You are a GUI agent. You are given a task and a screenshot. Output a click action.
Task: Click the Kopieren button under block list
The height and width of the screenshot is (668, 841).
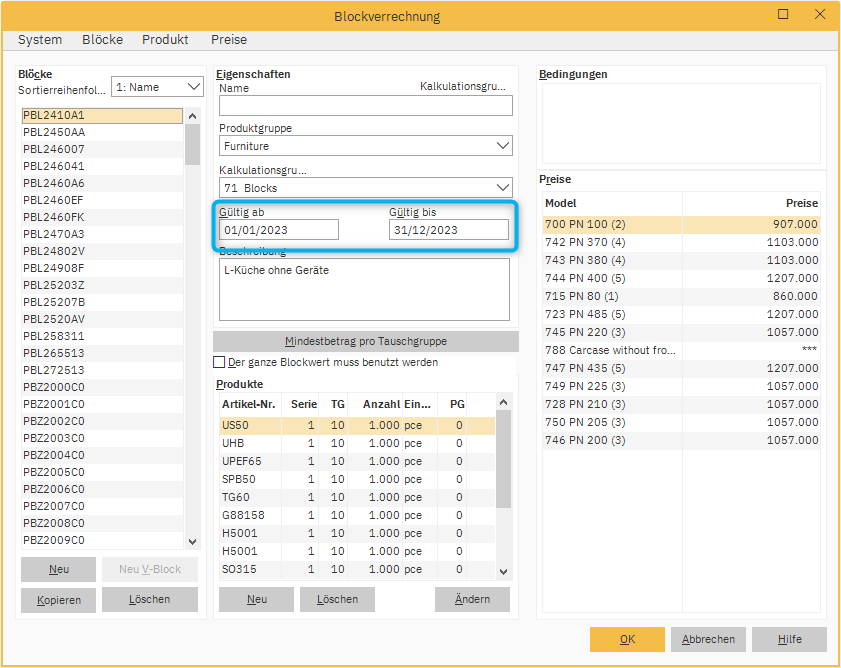(x=59, y=600)
